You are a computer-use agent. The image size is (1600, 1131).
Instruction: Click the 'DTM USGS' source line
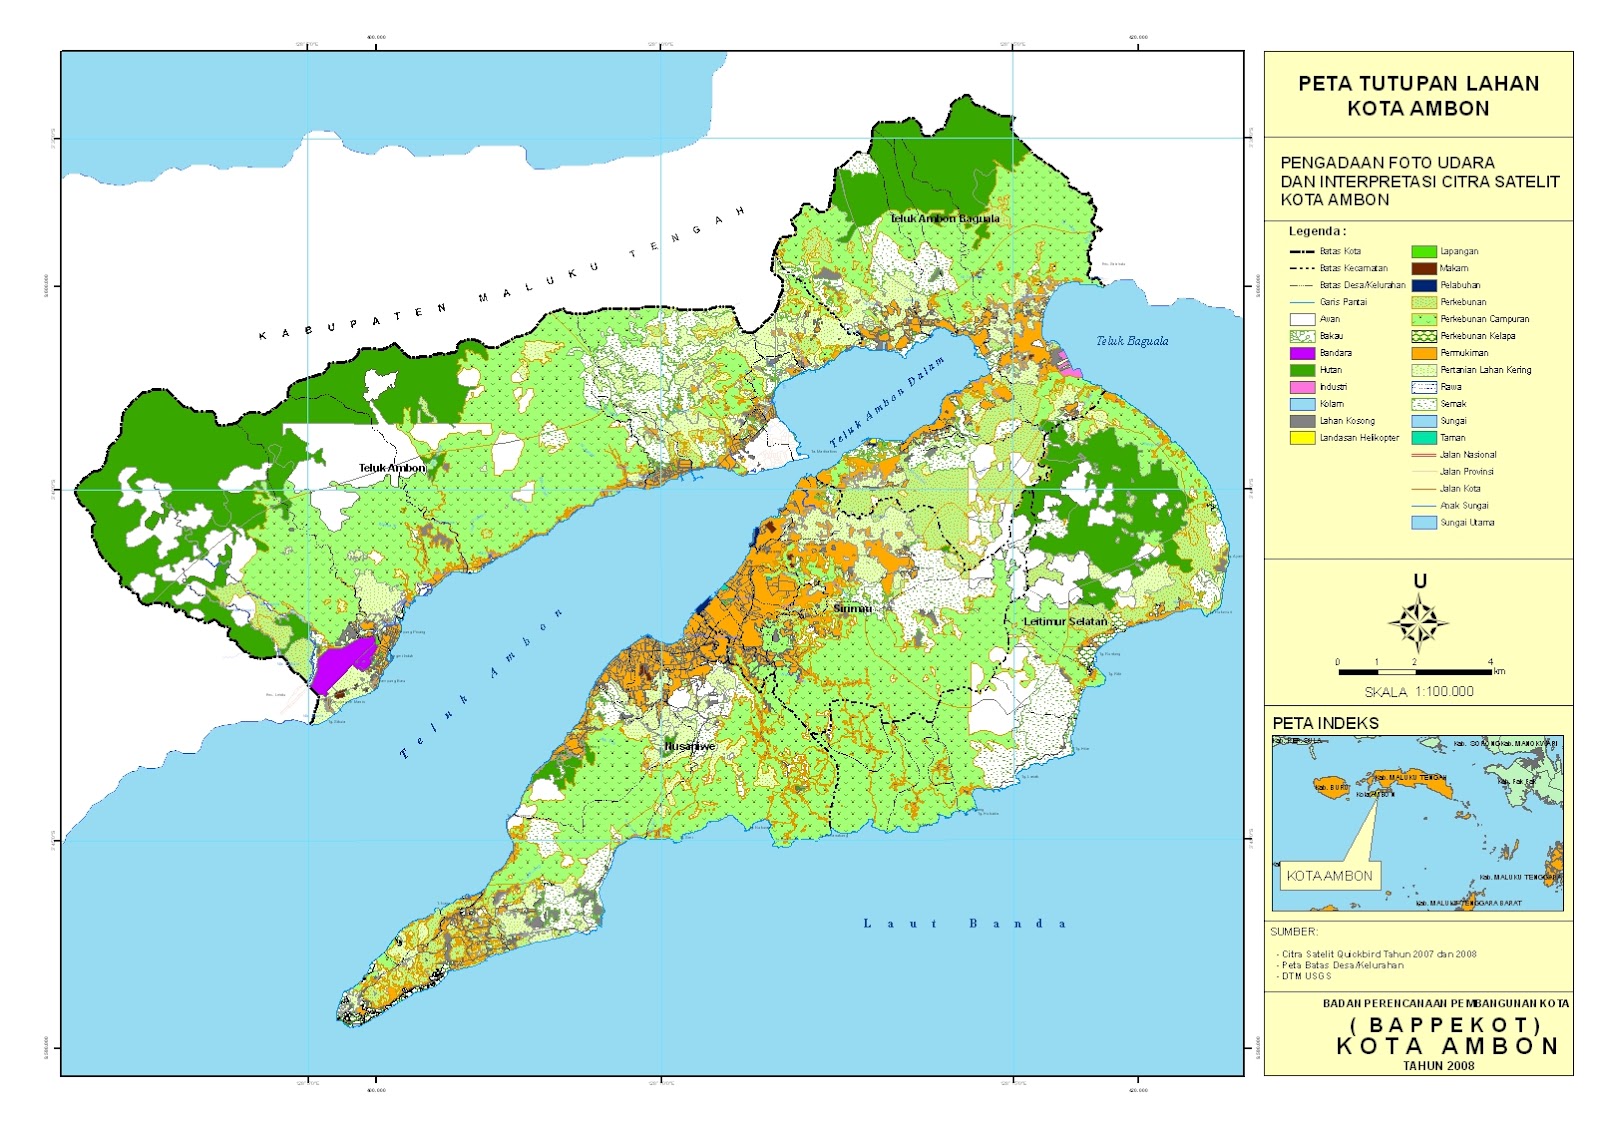click(x=1306, y=976)
